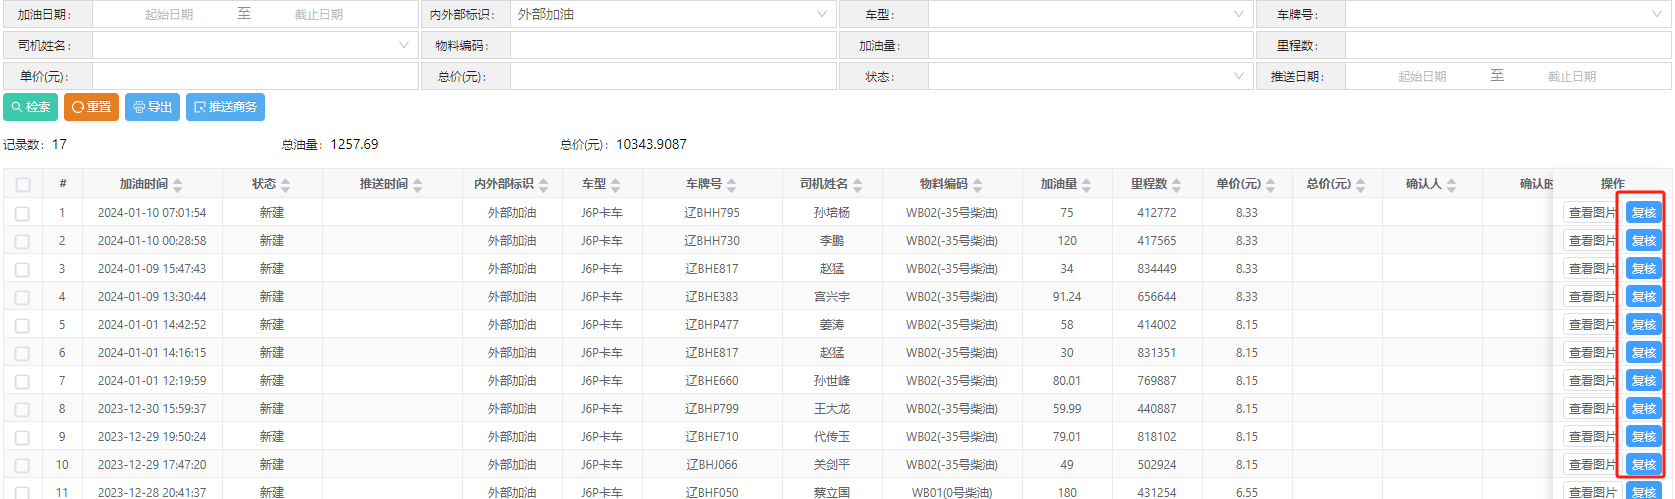The width and height of the screenshot is (1675, 499).
Task: Click the 检索 search button
Action: point(31,107)
